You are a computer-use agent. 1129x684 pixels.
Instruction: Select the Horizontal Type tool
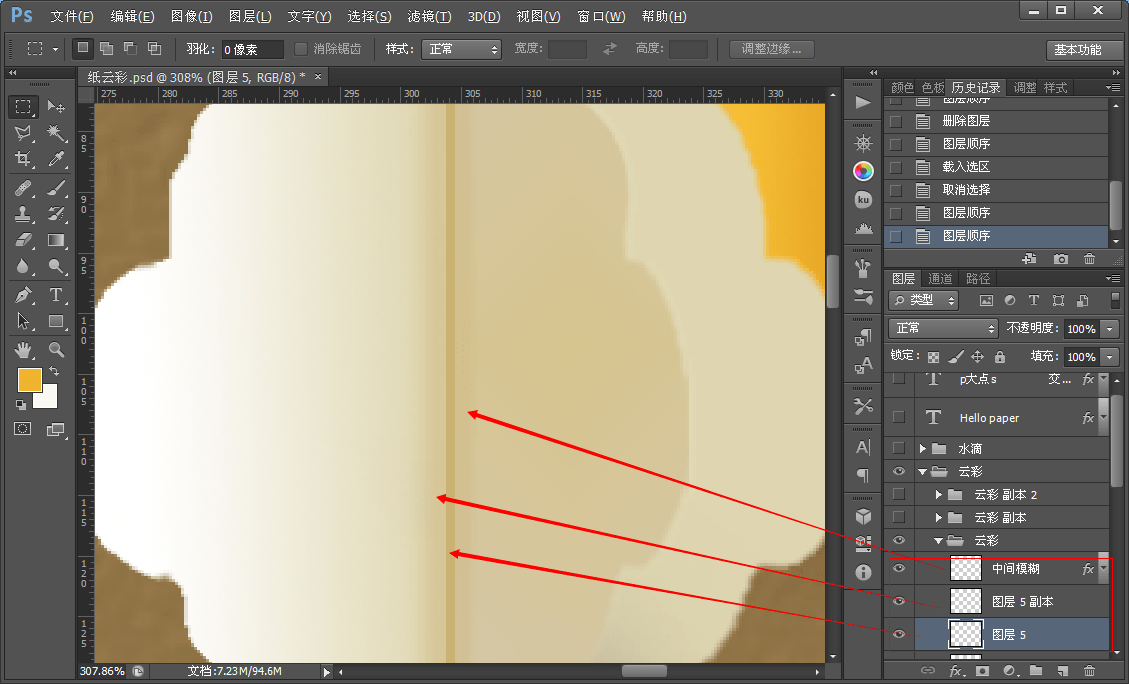(x=55, y=294)
